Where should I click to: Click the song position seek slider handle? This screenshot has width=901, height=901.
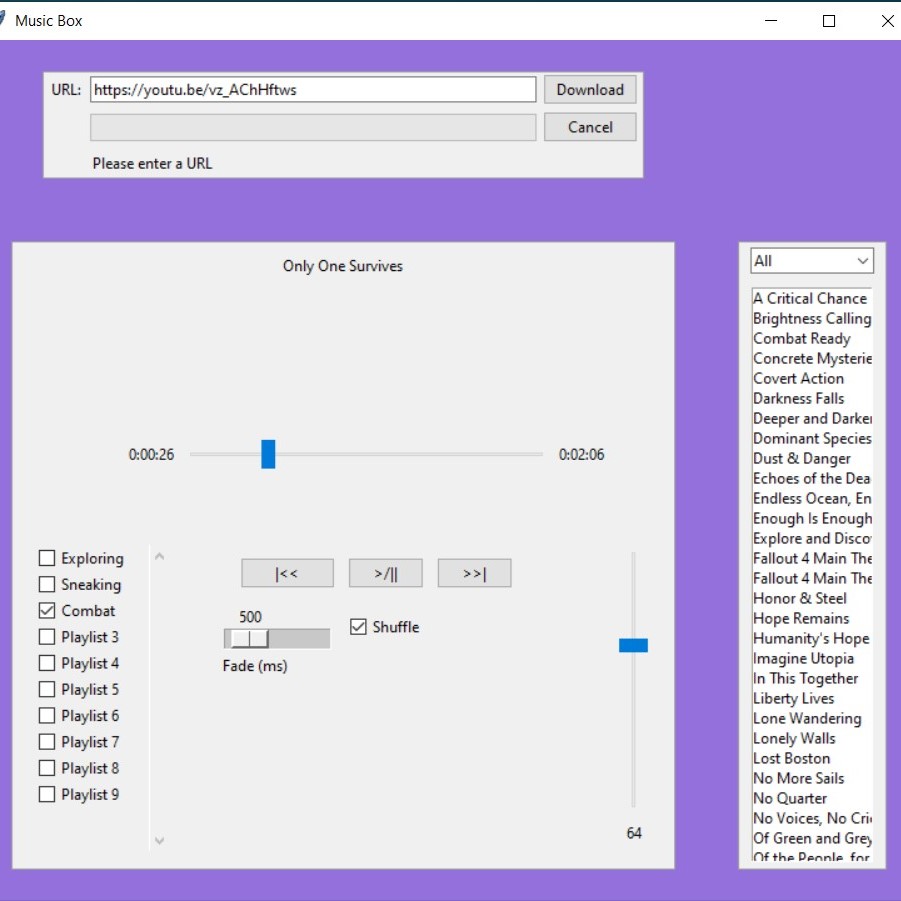click(x=268, y=454)
